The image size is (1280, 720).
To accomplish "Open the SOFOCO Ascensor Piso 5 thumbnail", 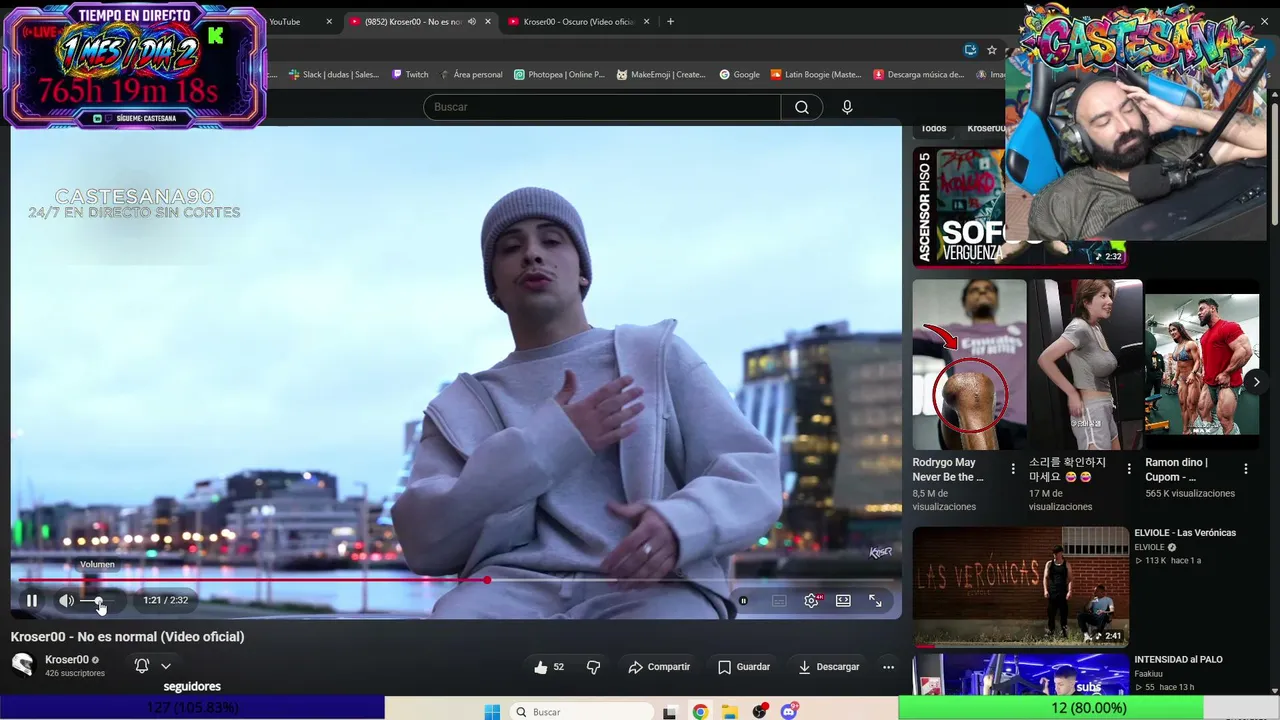I will [x=1020, y=207].
